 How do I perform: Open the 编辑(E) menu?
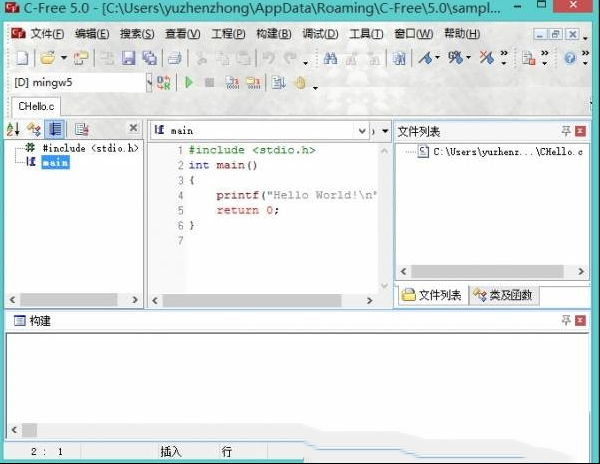pyautogui.click(x=92, y=34)
